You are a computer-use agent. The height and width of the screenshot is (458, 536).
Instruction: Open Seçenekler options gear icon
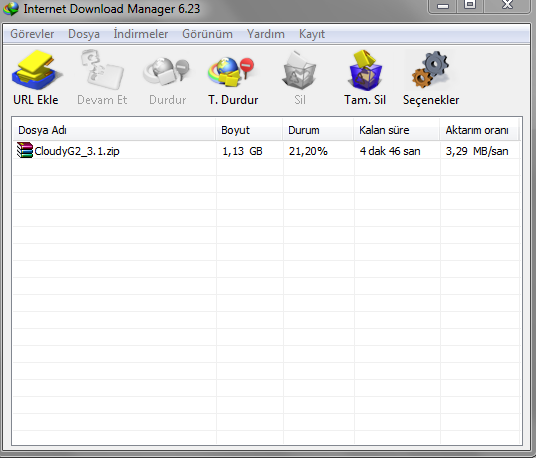pos(431,70)
